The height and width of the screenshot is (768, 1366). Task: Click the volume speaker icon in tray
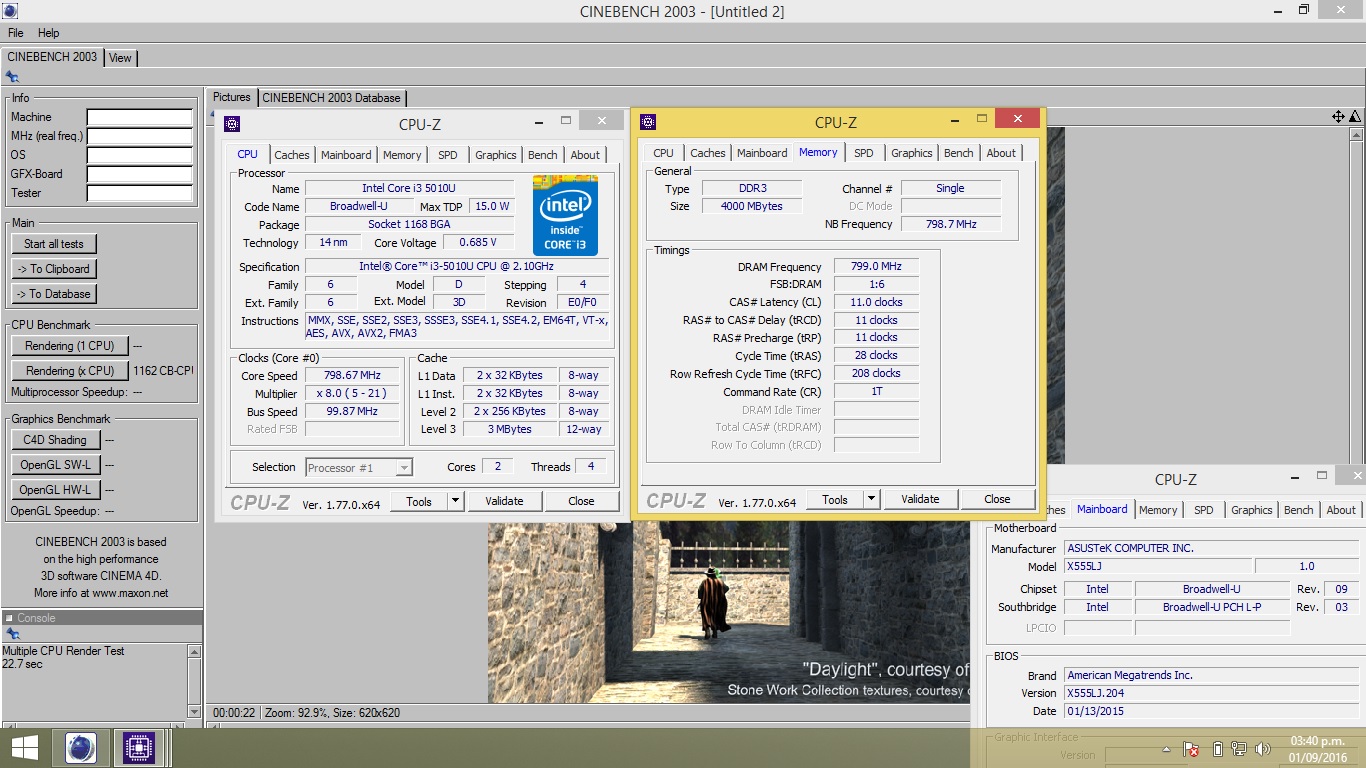pyautogui.click(x=1265, y=749)
